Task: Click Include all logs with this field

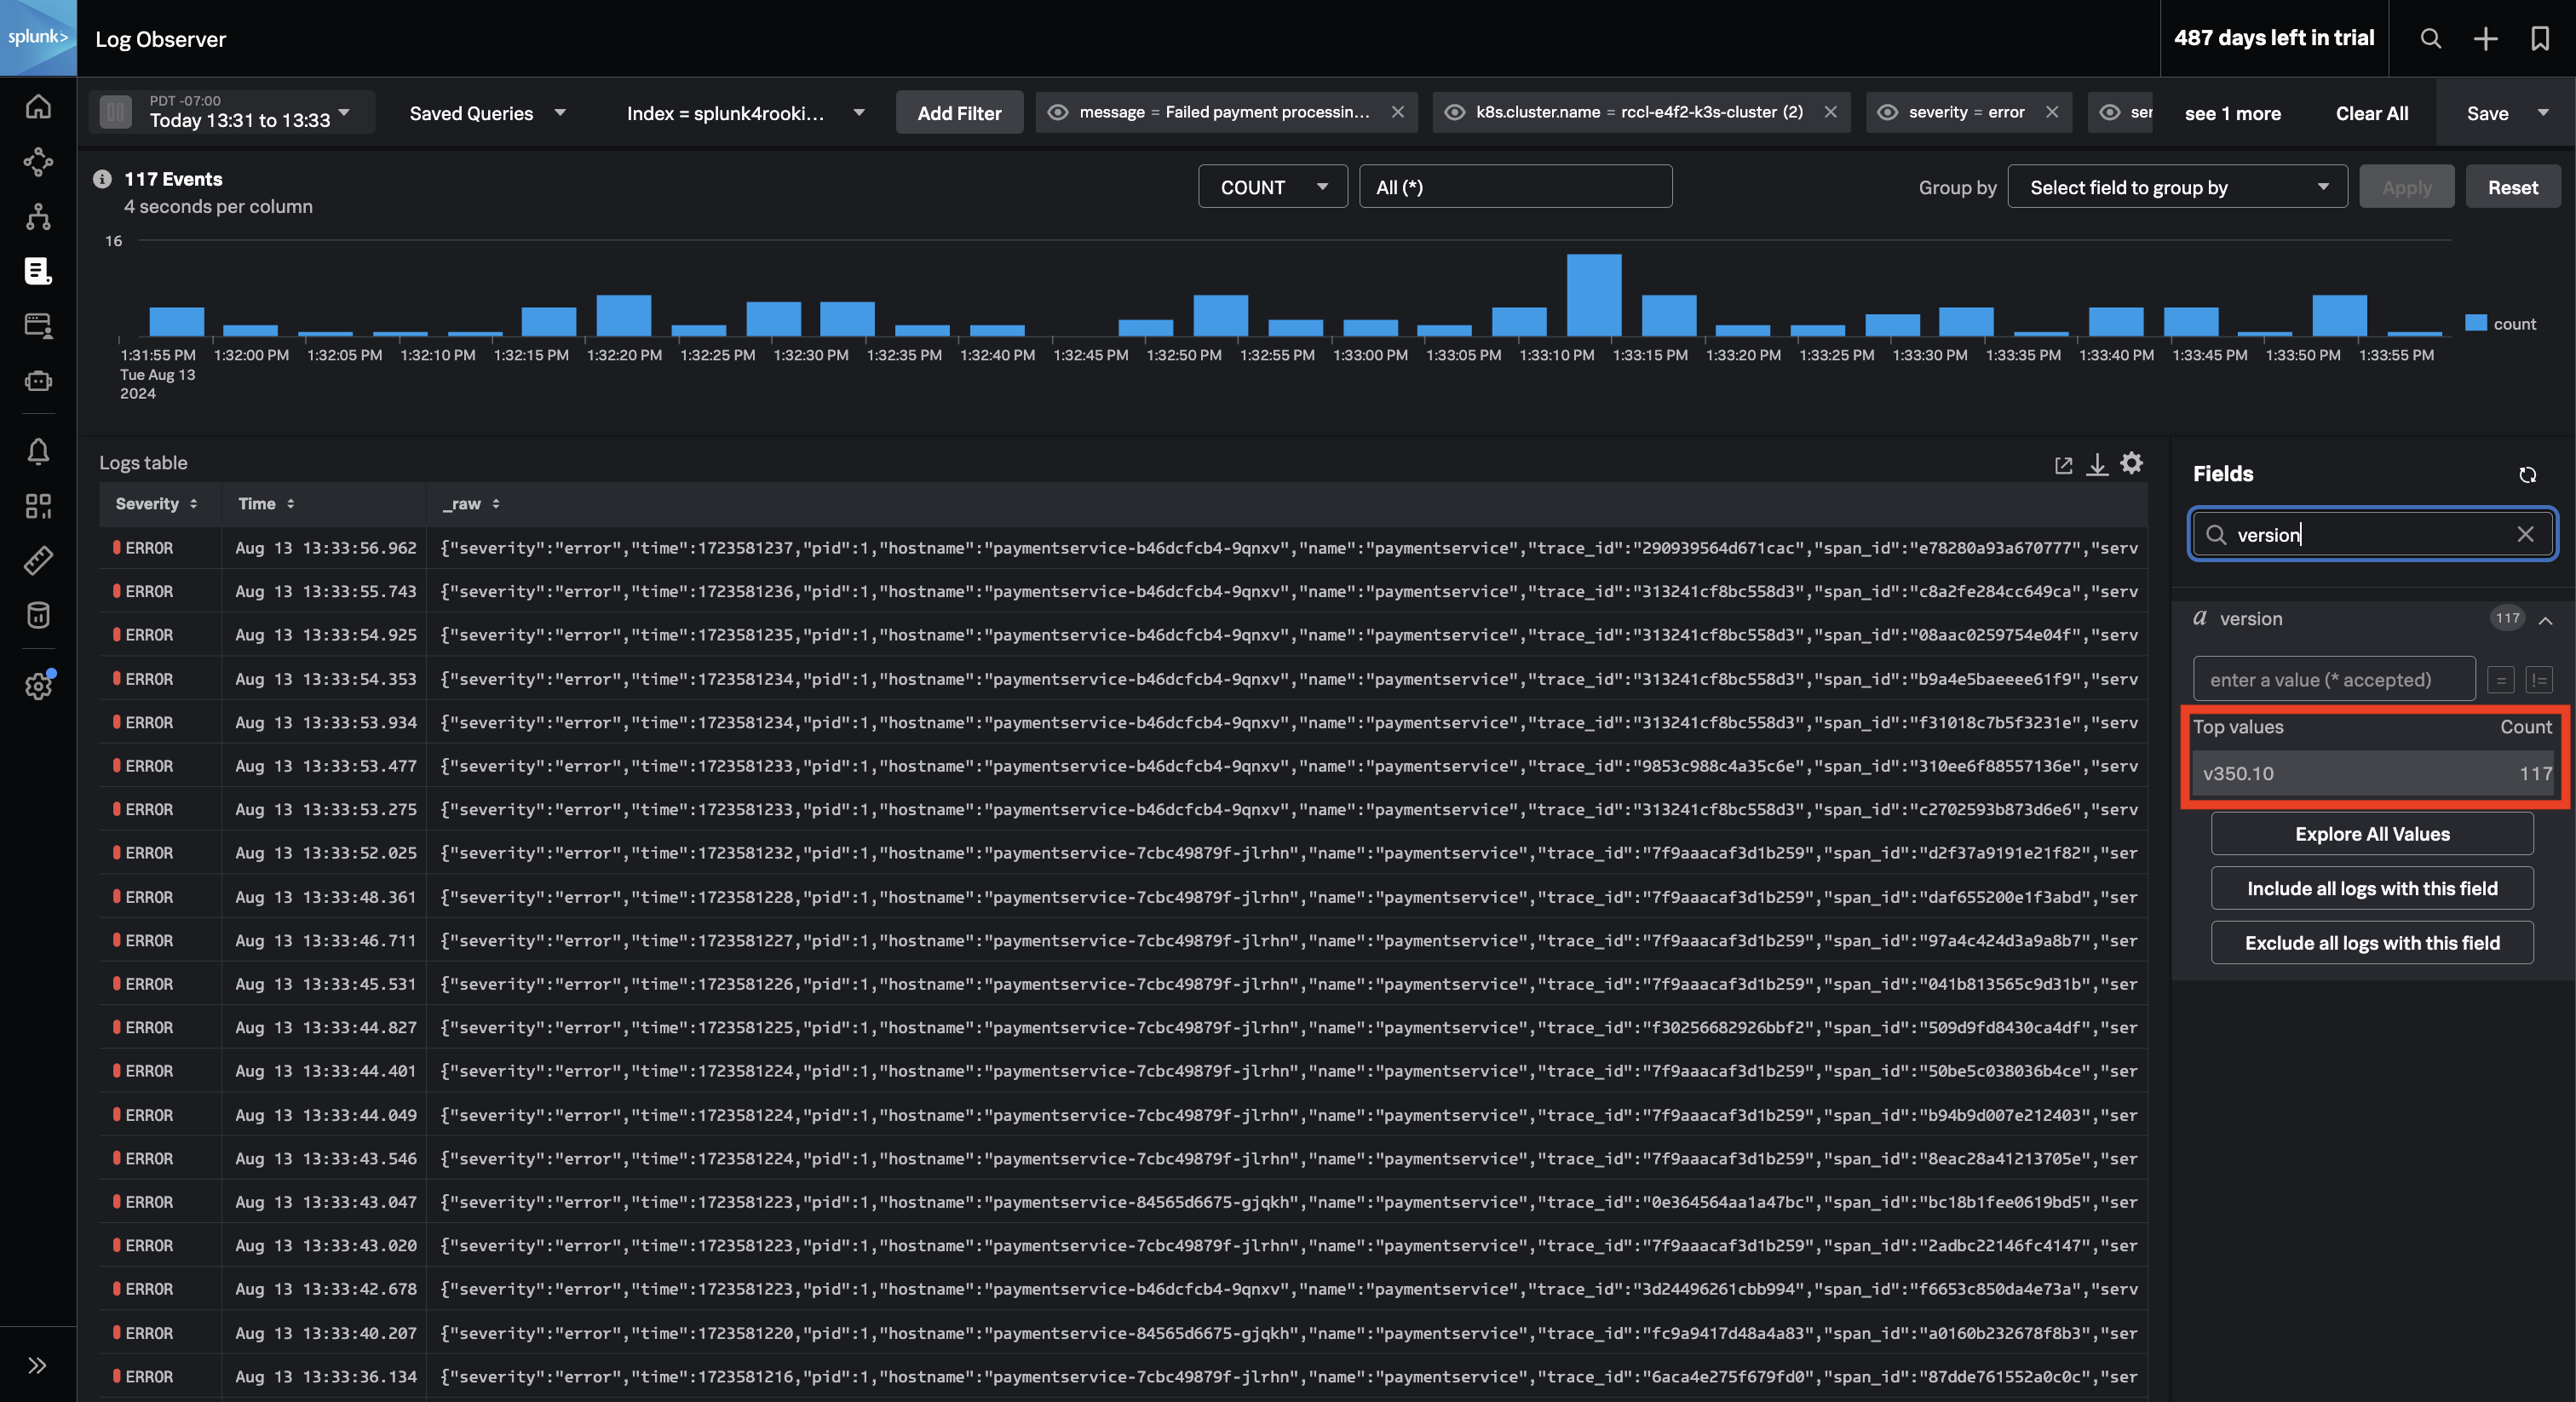Action: tap(2372, 887)
